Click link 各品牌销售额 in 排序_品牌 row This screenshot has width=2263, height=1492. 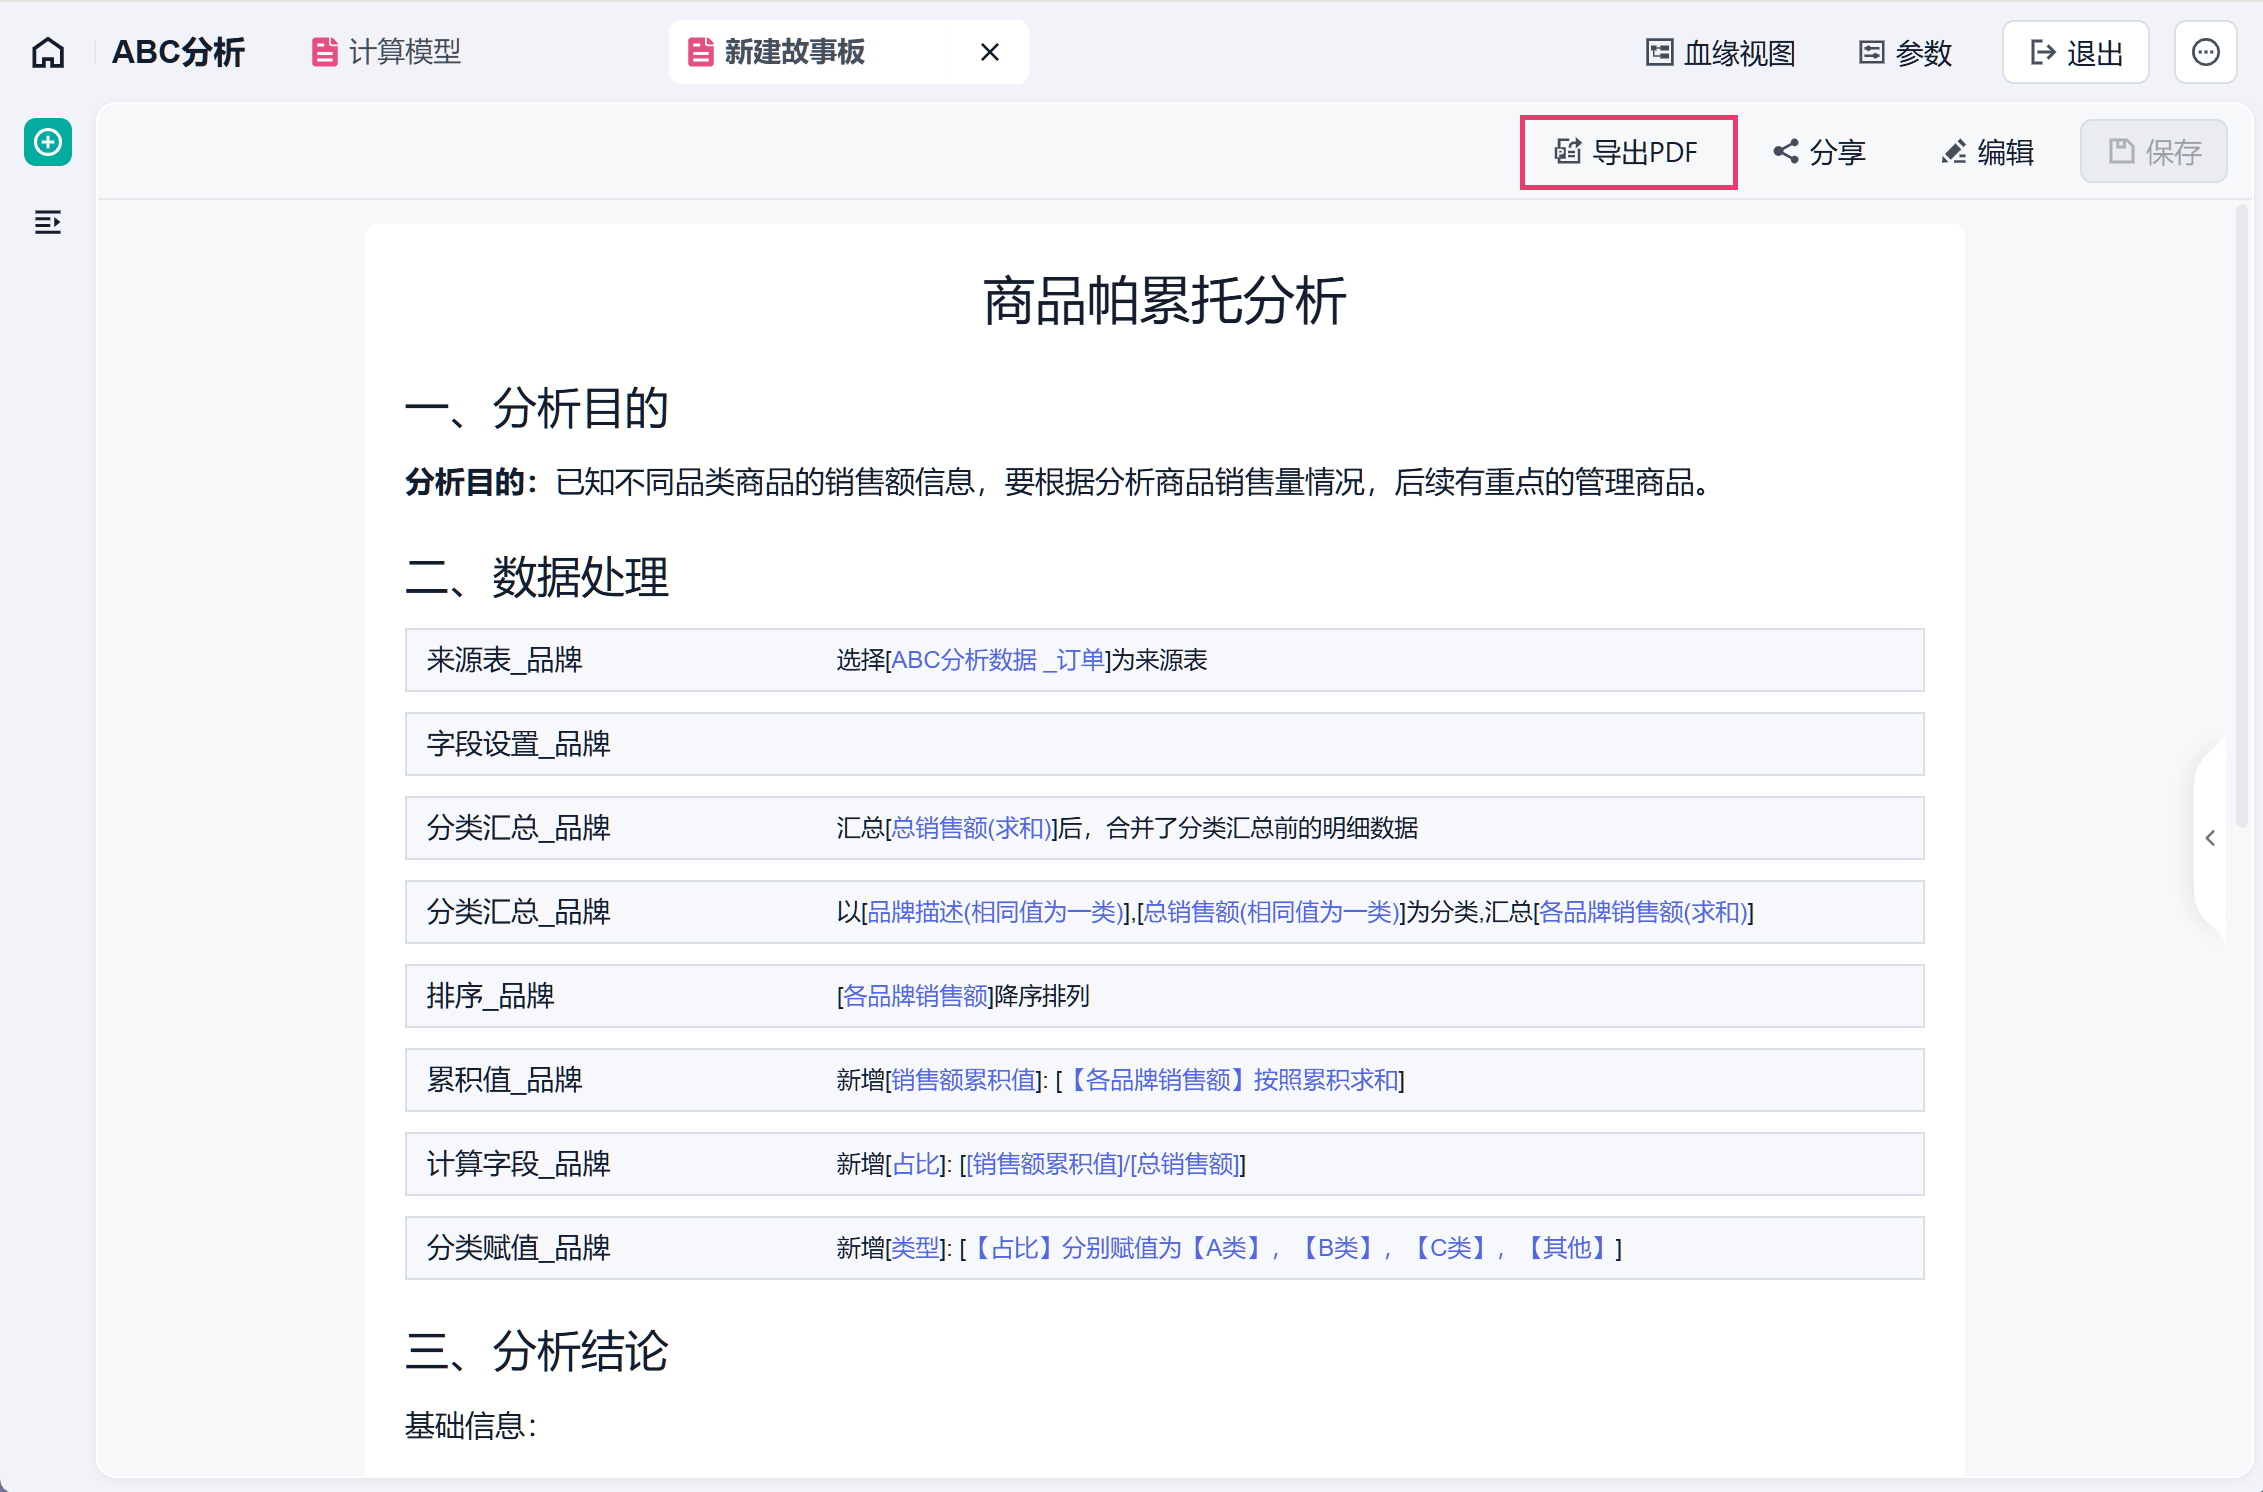coord(916,996)
